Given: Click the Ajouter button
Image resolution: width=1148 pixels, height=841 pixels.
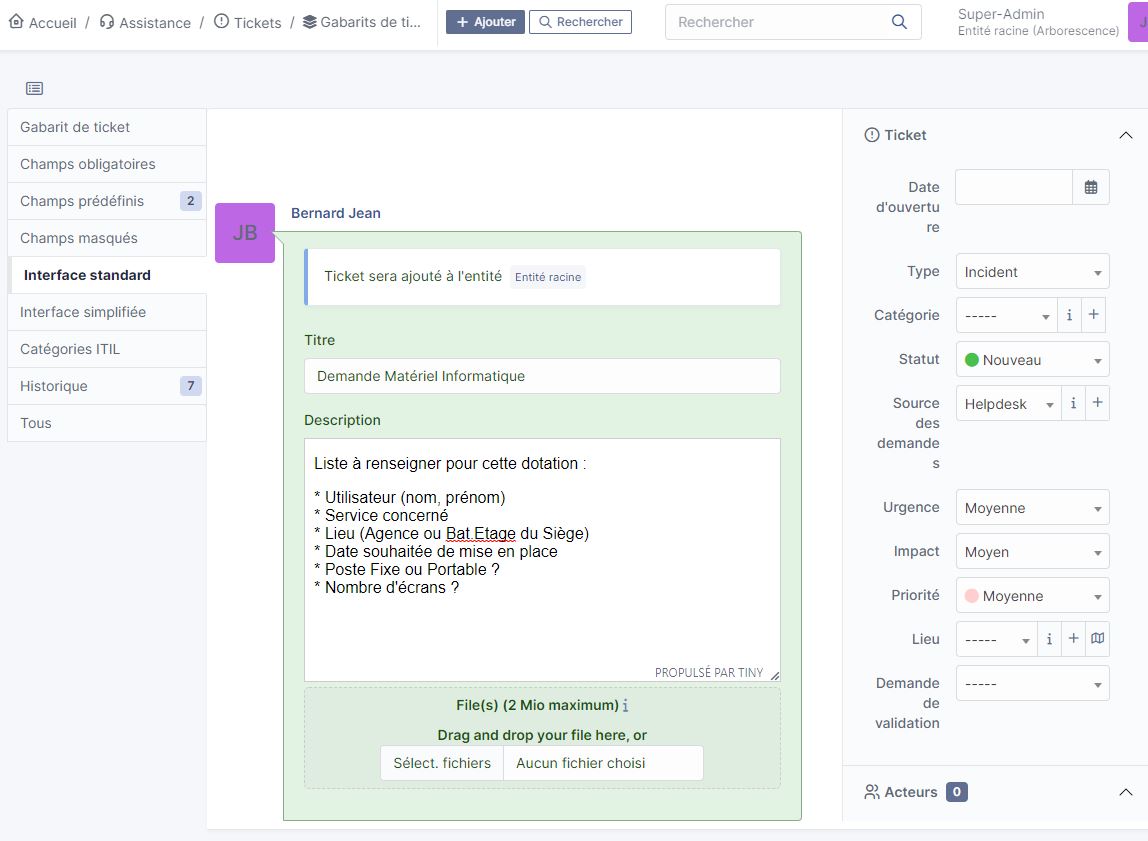Looking at the screenshot, I should (x=485, y=21).
